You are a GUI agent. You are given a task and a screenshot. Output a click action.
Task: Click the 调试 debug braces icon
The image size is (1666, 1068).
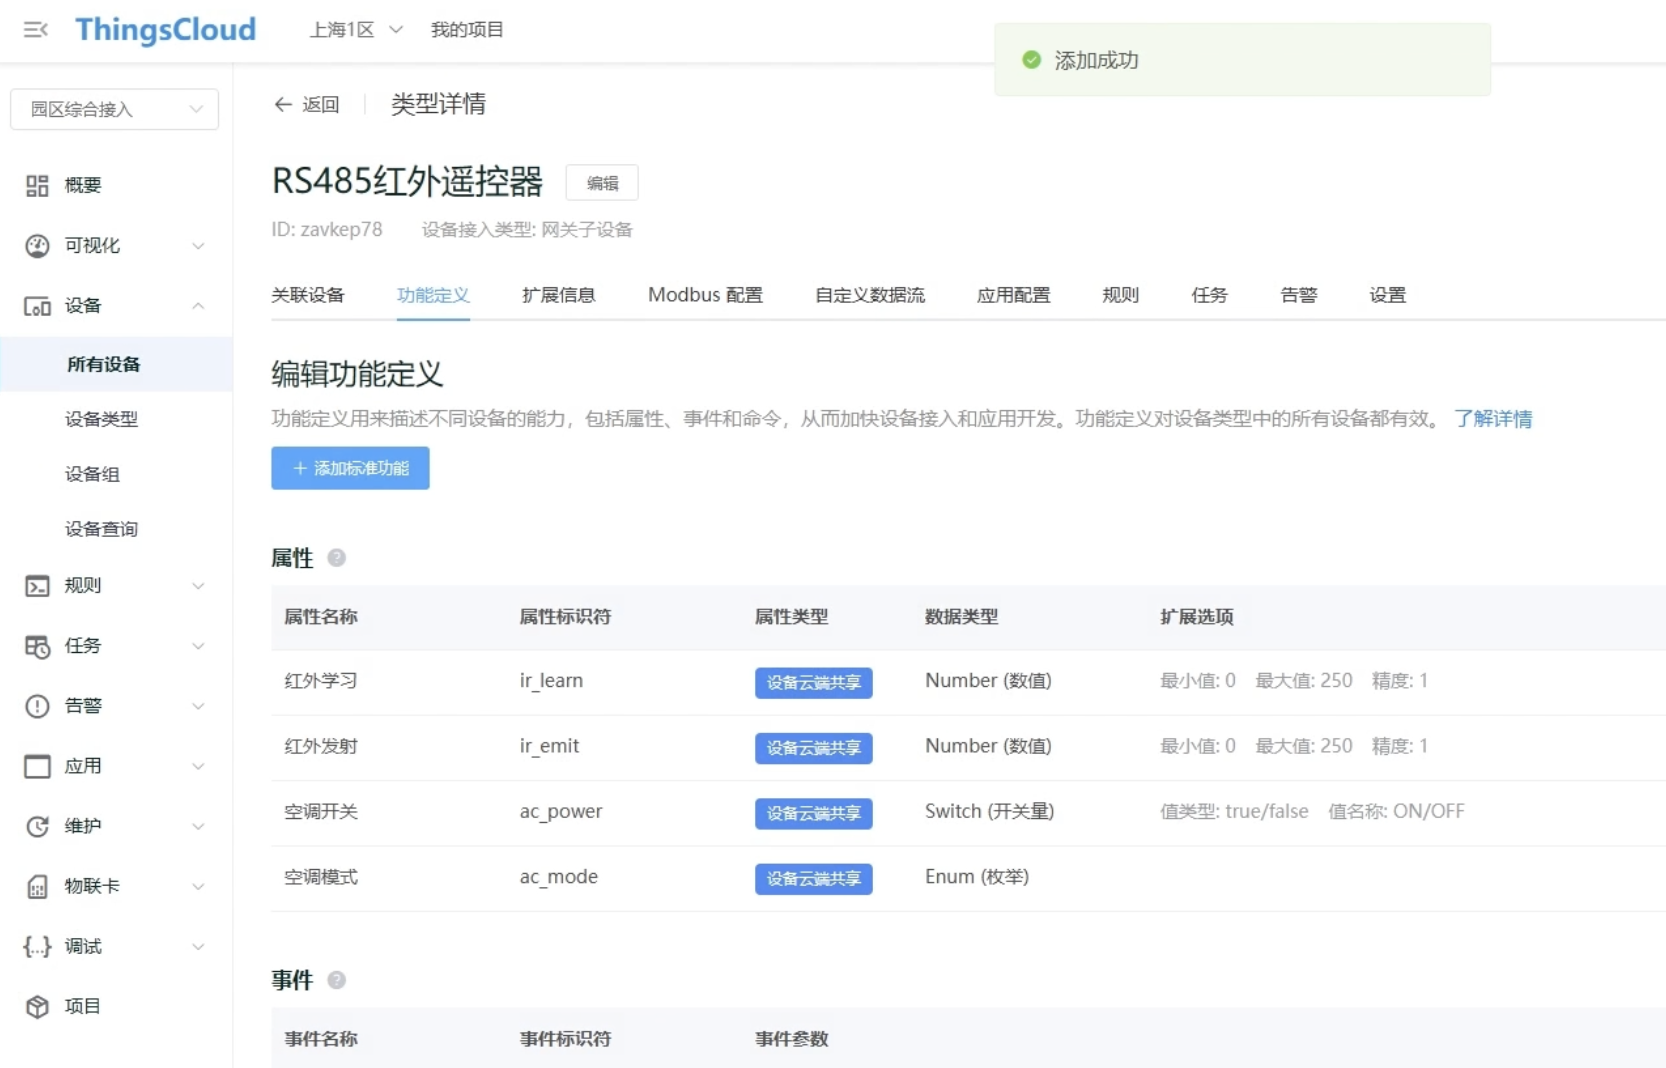[37, 946]
